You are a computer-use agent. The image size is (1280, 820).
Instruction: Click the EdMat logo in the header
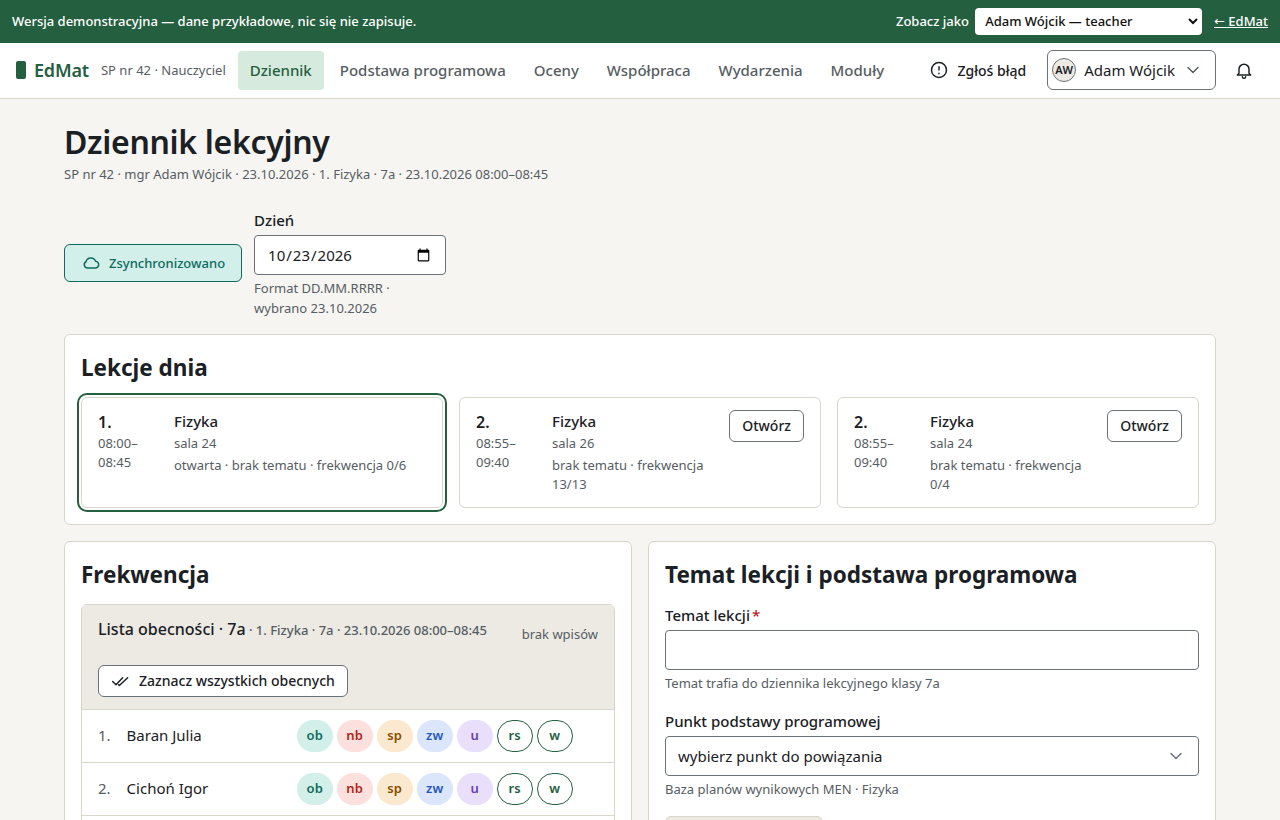coord(52,71)
